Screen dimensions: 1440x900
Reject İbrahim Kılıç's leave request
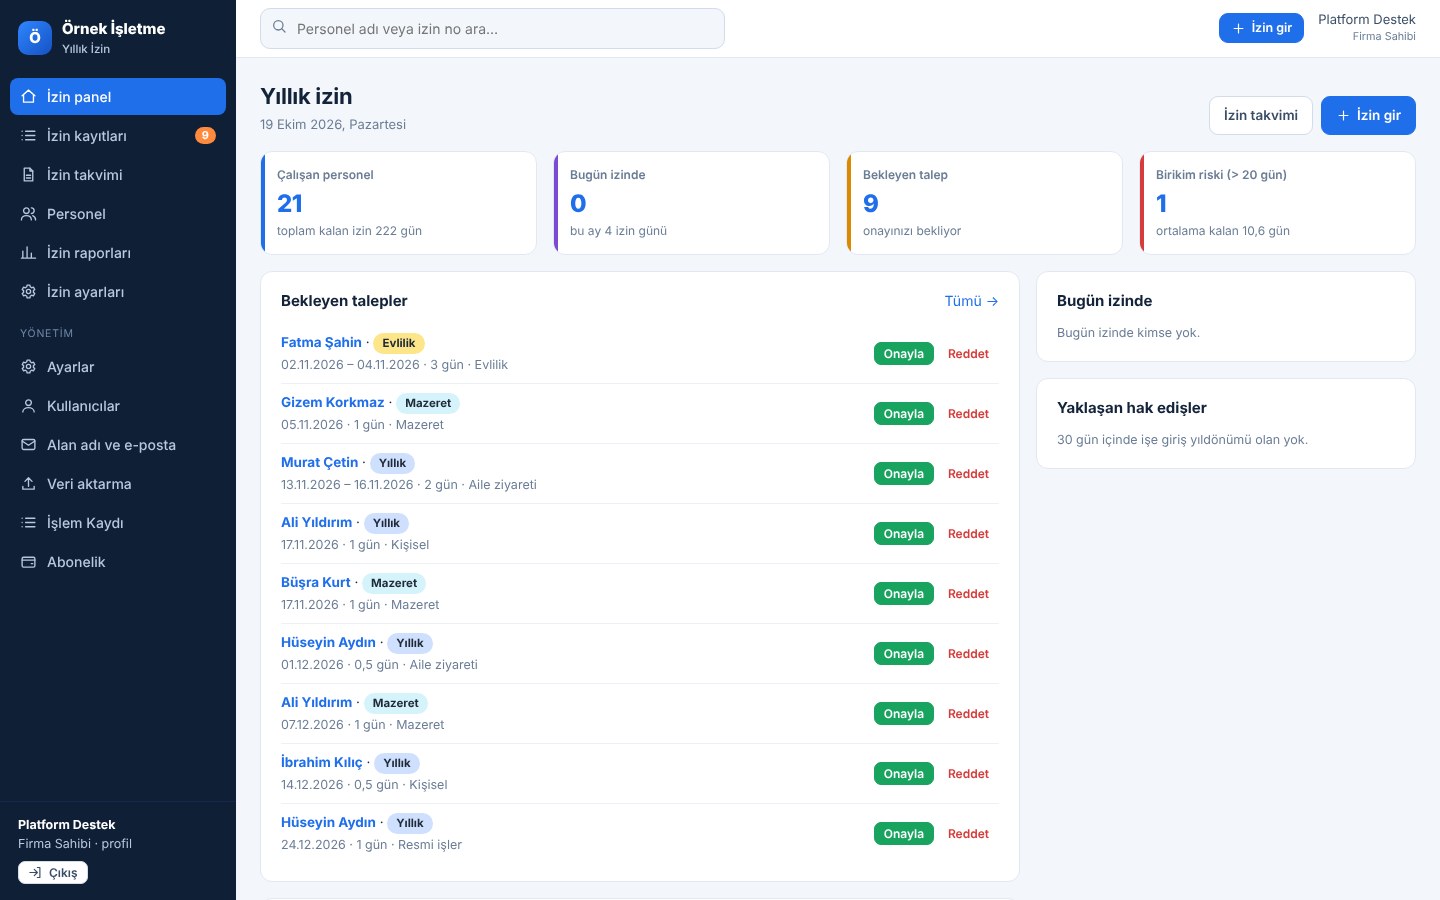point(968,774)
